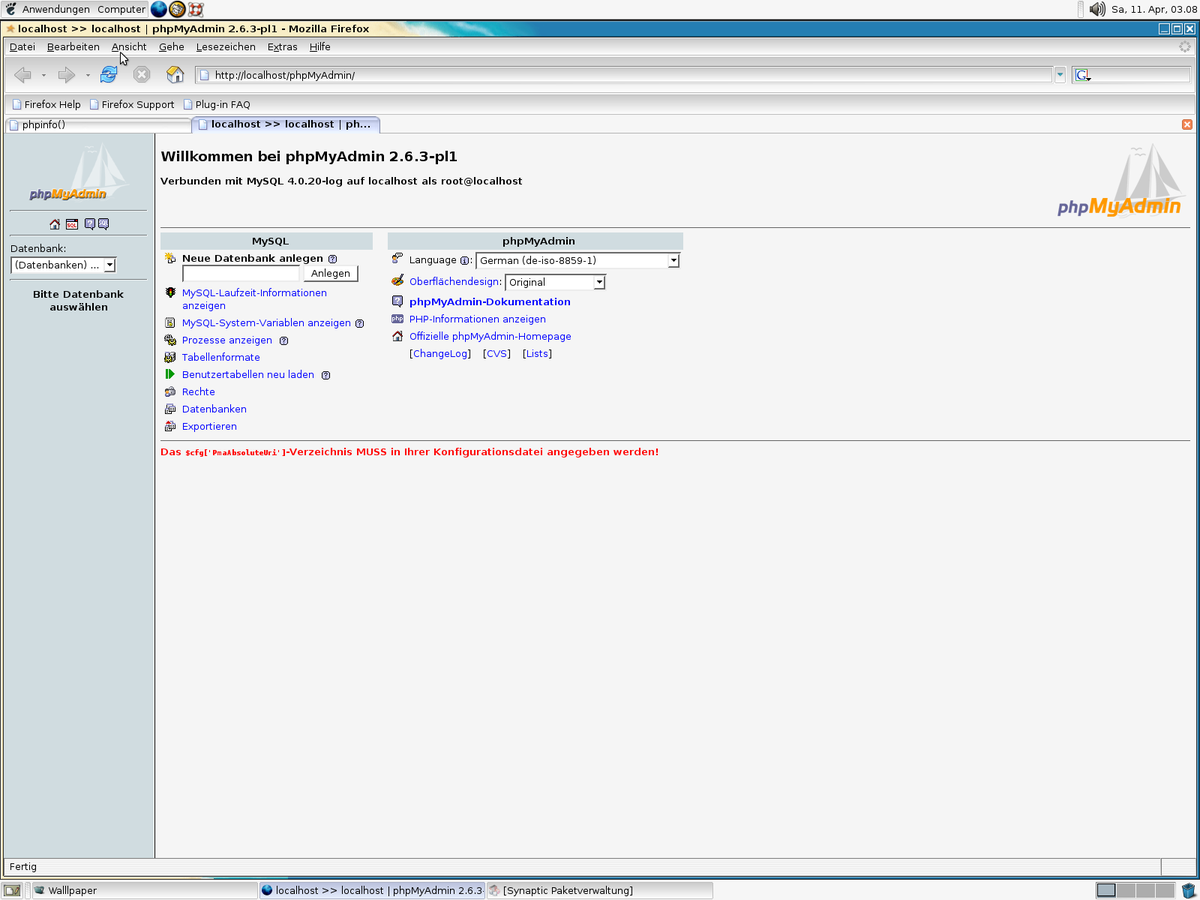Open the Plug-in FAQ bookmark
This screenshot has width=1200, height=900.
pos(216,104)
